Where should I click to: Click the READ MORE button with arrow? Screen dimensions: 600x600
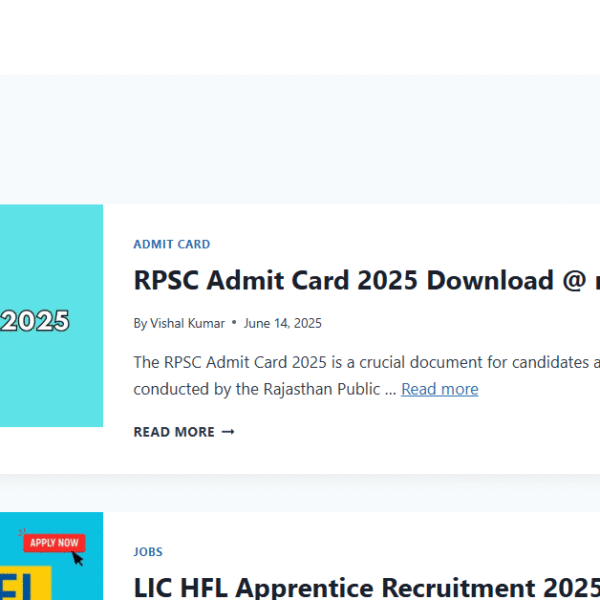pyautogui.click(x=184, y=432)
